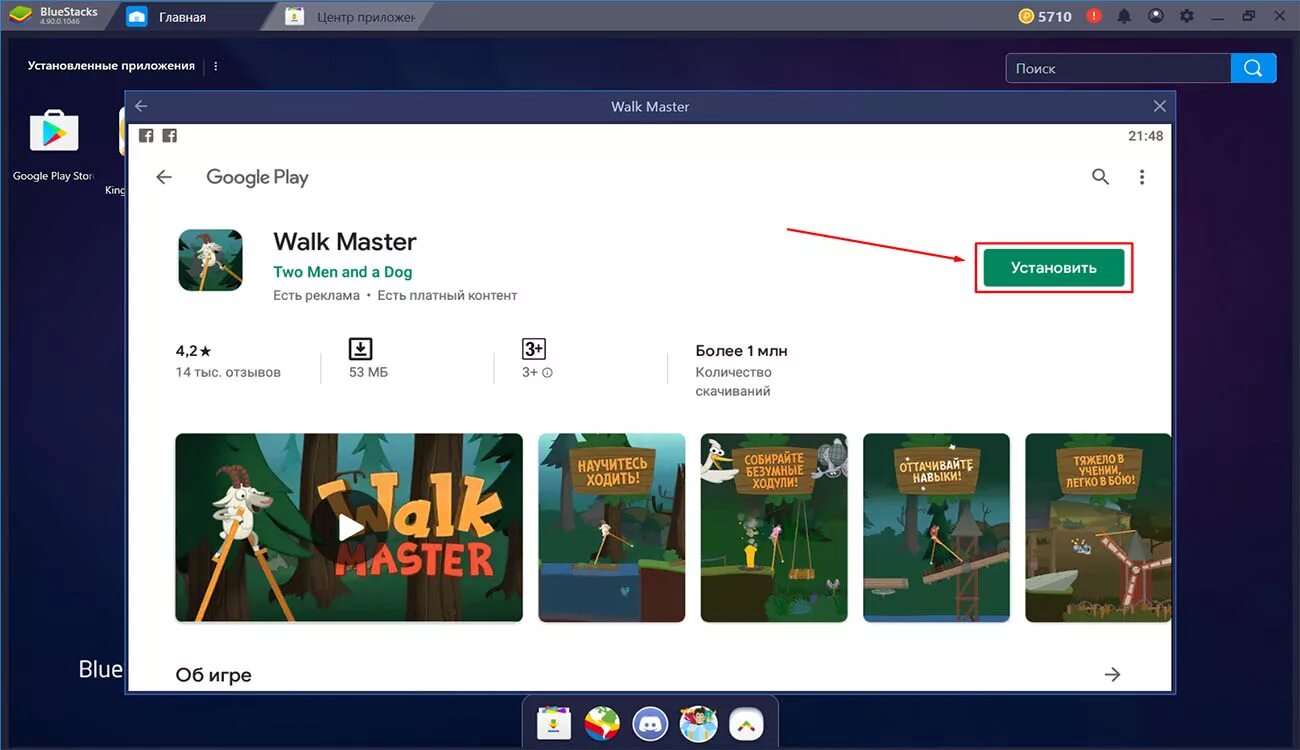1300x750 pixels.
Task: Switch to the Главная tab
Action: pyautogui.click(x=181, y=17)
